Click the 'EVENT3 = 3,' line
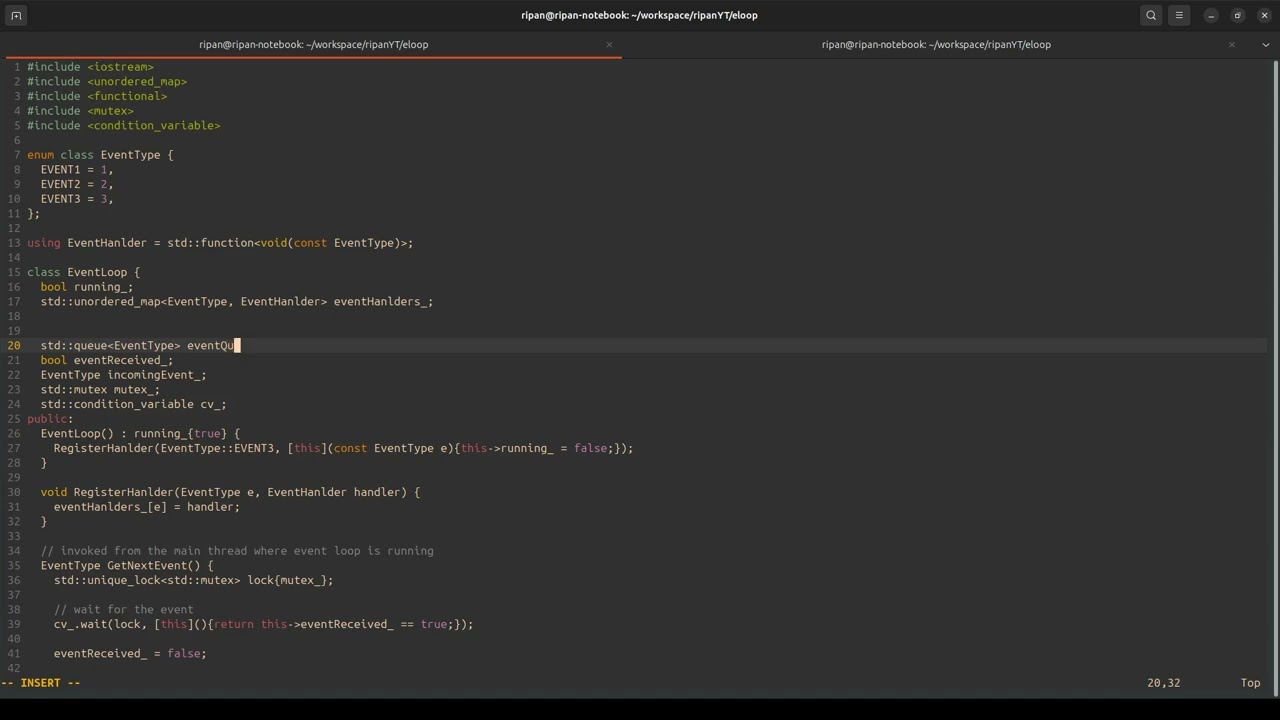This screenshot has height=720, width=1280. 77,199
